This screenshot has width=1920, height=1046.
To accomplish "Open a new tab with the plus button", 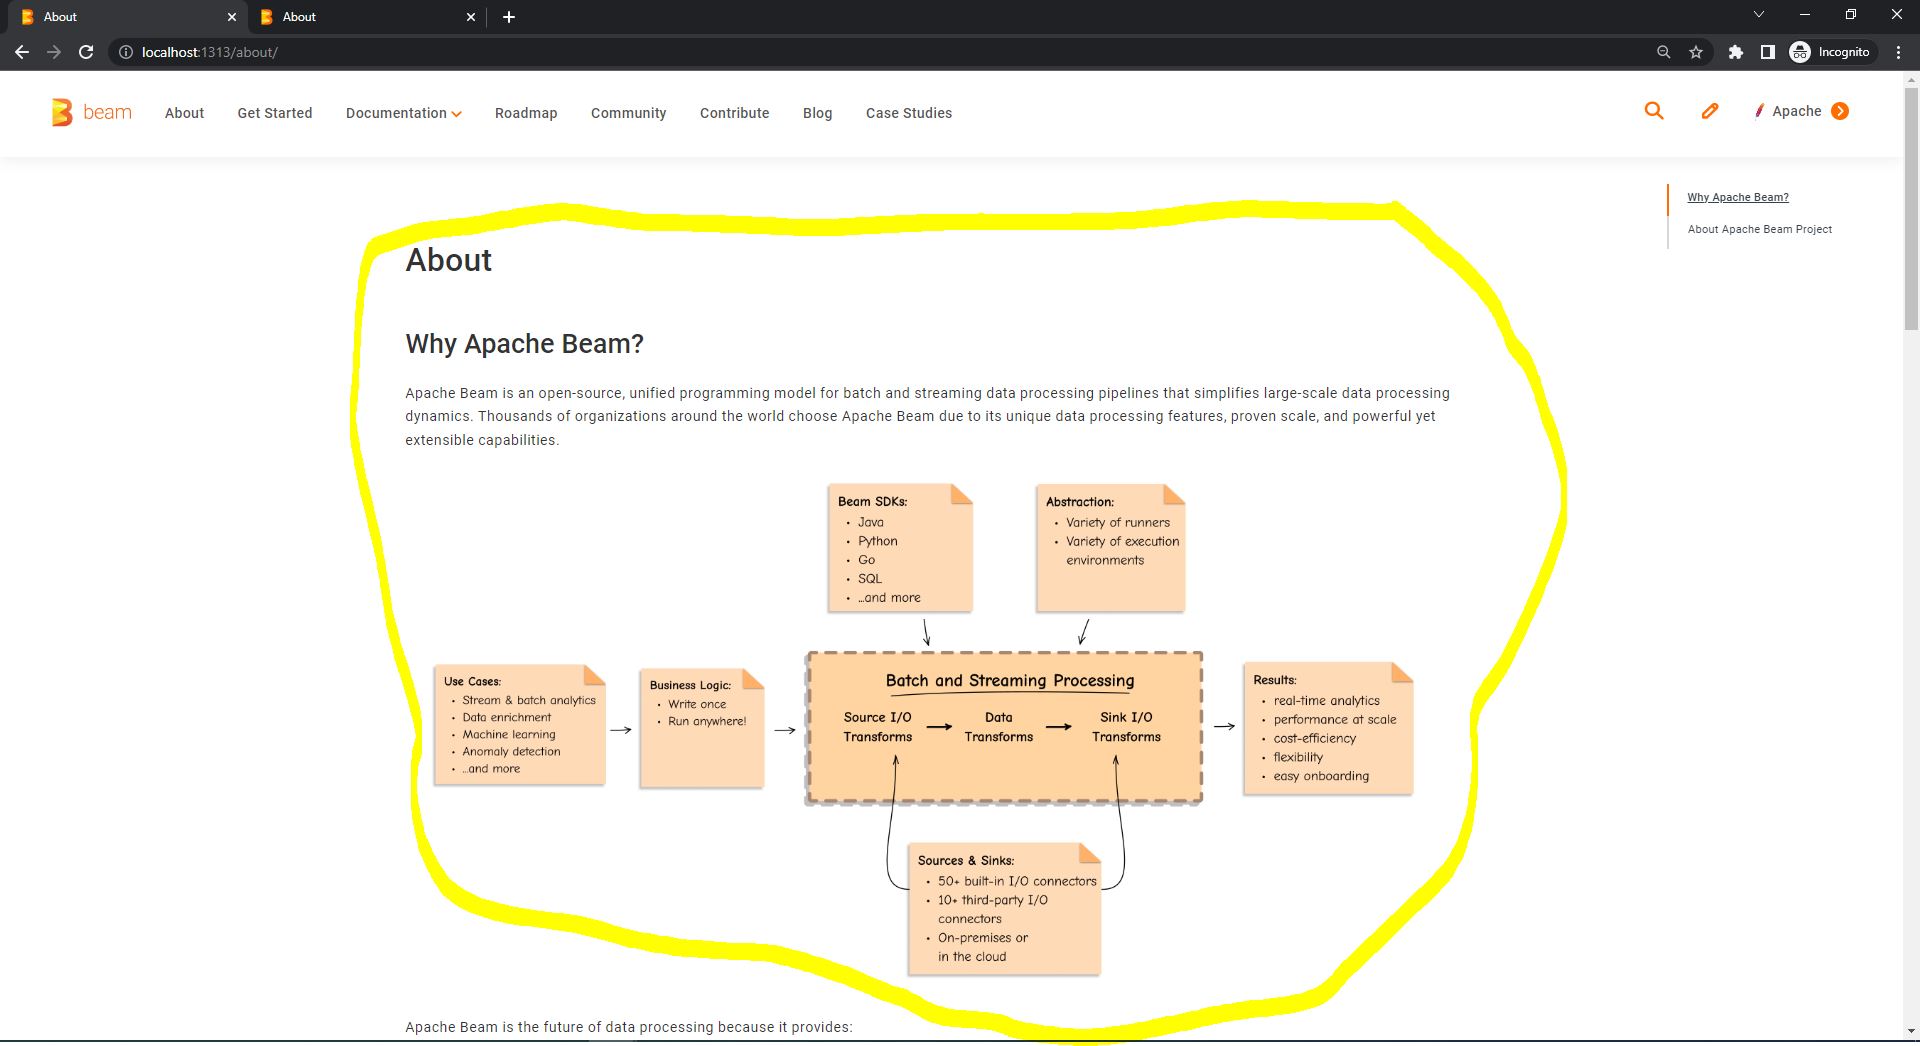I will point(509,17).
